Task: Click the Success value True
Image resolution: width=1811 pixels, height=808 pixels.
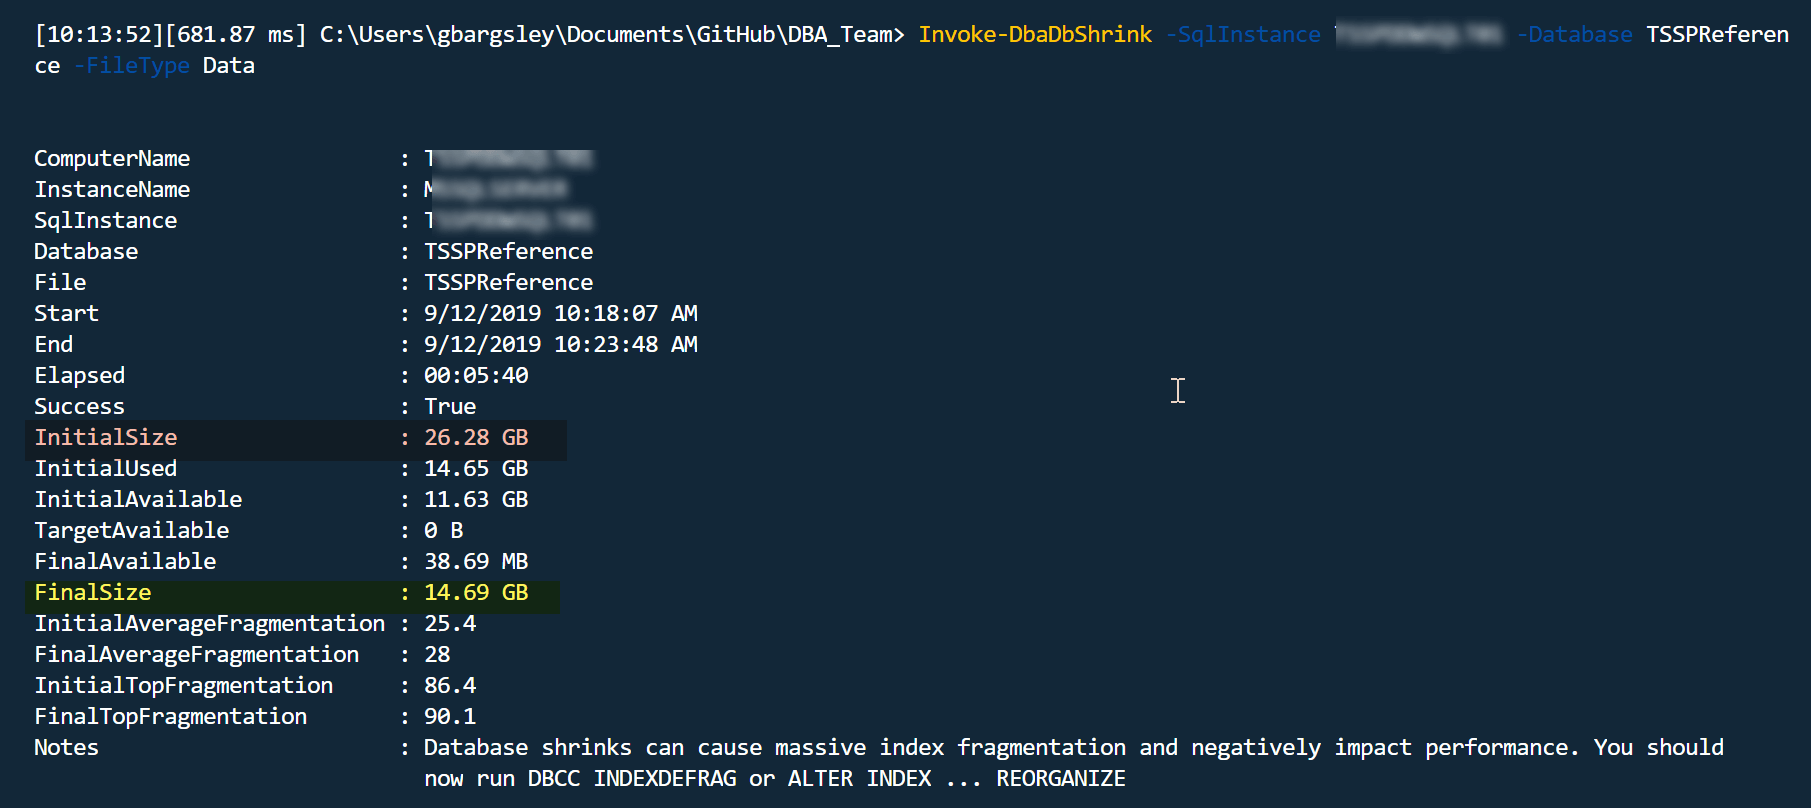Action: [x=450, y=406]
